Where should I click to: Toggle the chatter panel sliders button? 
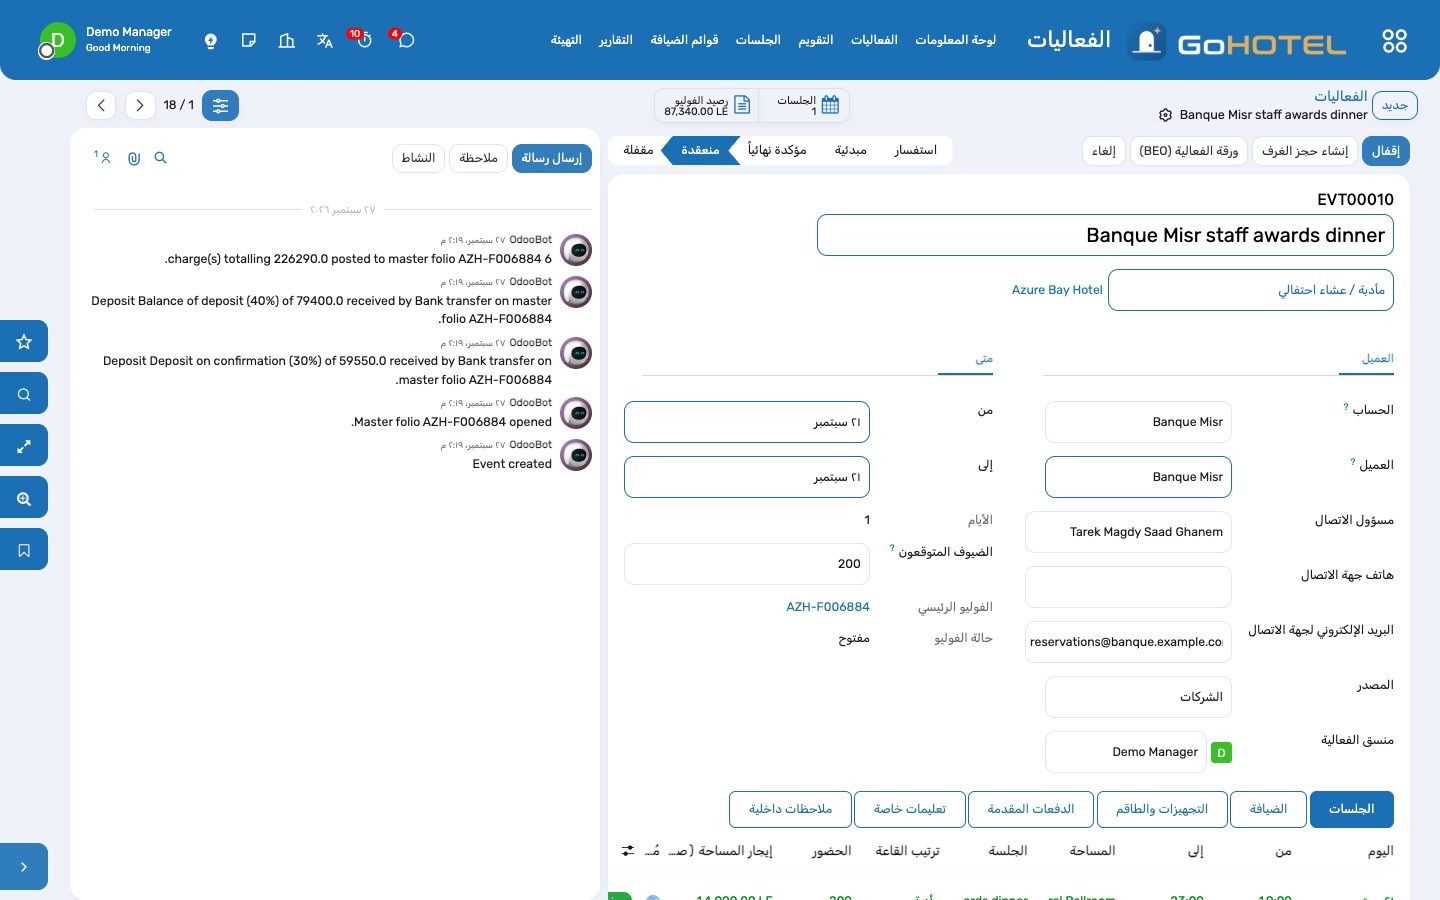coord(220,105)
